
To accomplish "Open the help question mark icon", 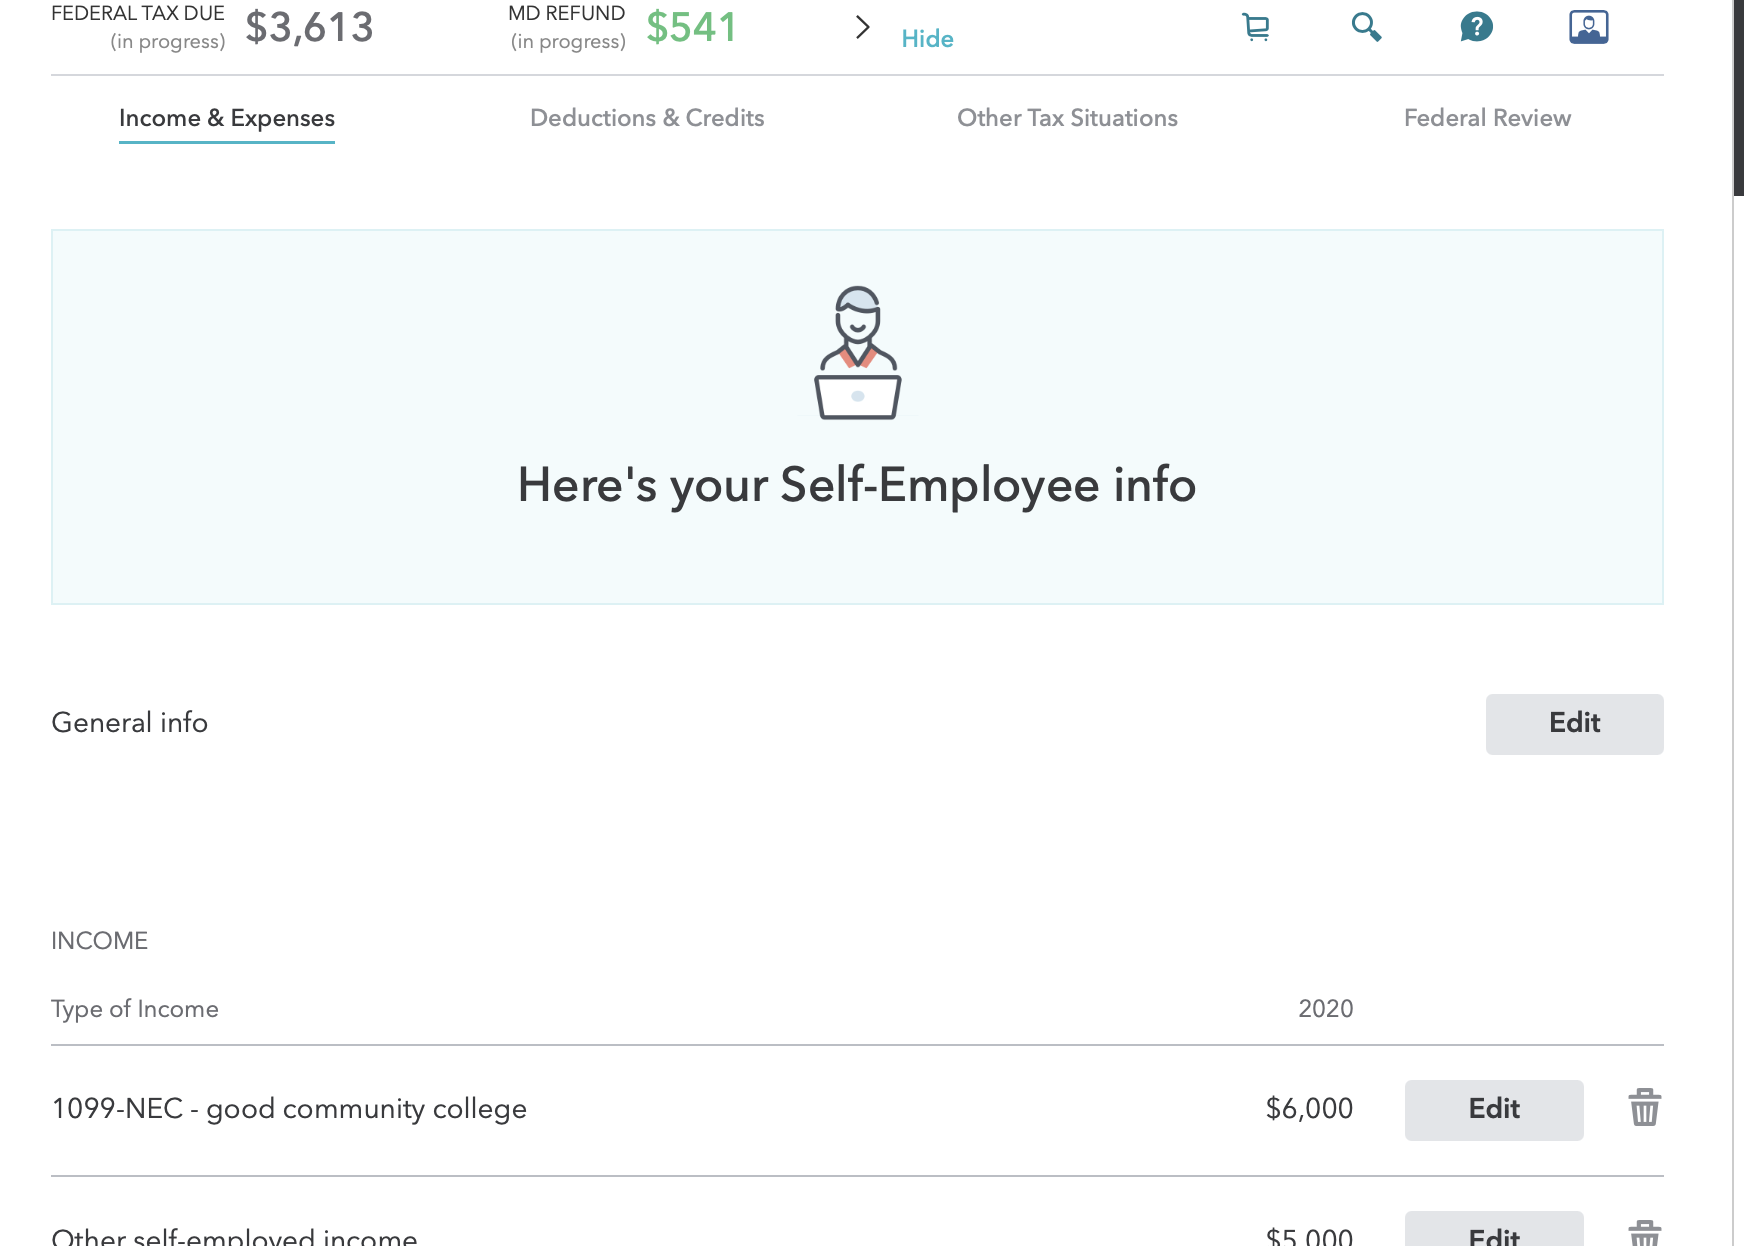I will (1476, 27).
